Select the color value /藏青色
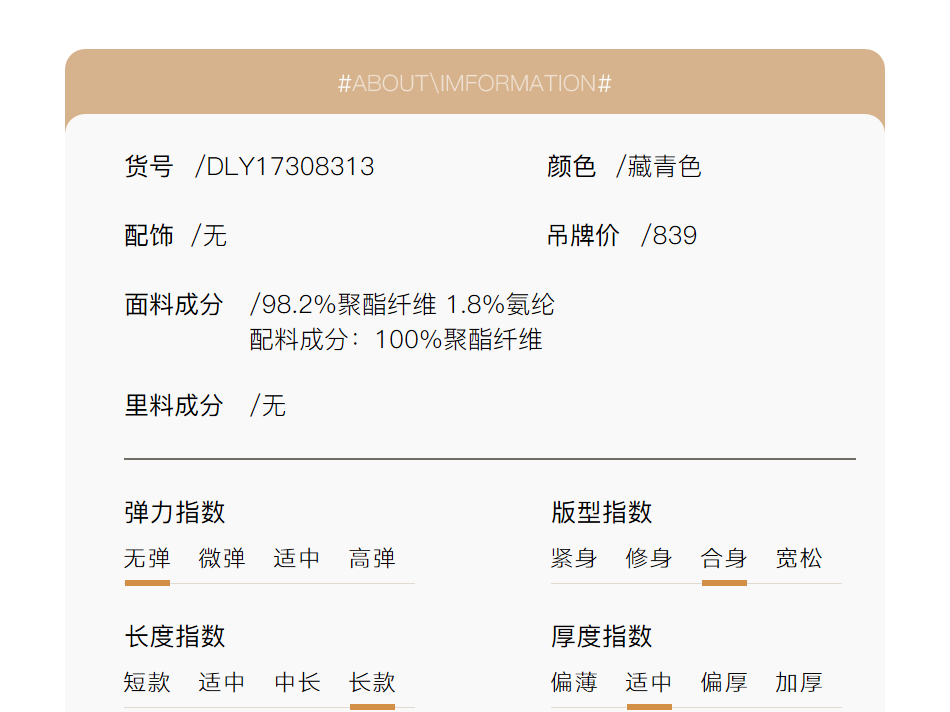This screenshot has height=712, width=950. point(659,167)
